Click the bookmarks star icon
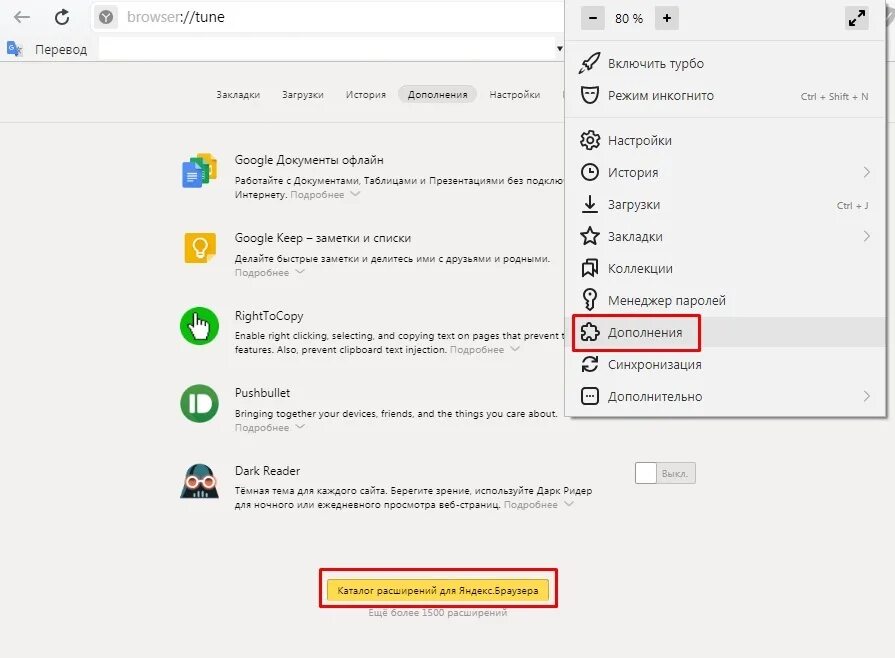This screenshot has height=658, width=895. [x=590, y=236]
